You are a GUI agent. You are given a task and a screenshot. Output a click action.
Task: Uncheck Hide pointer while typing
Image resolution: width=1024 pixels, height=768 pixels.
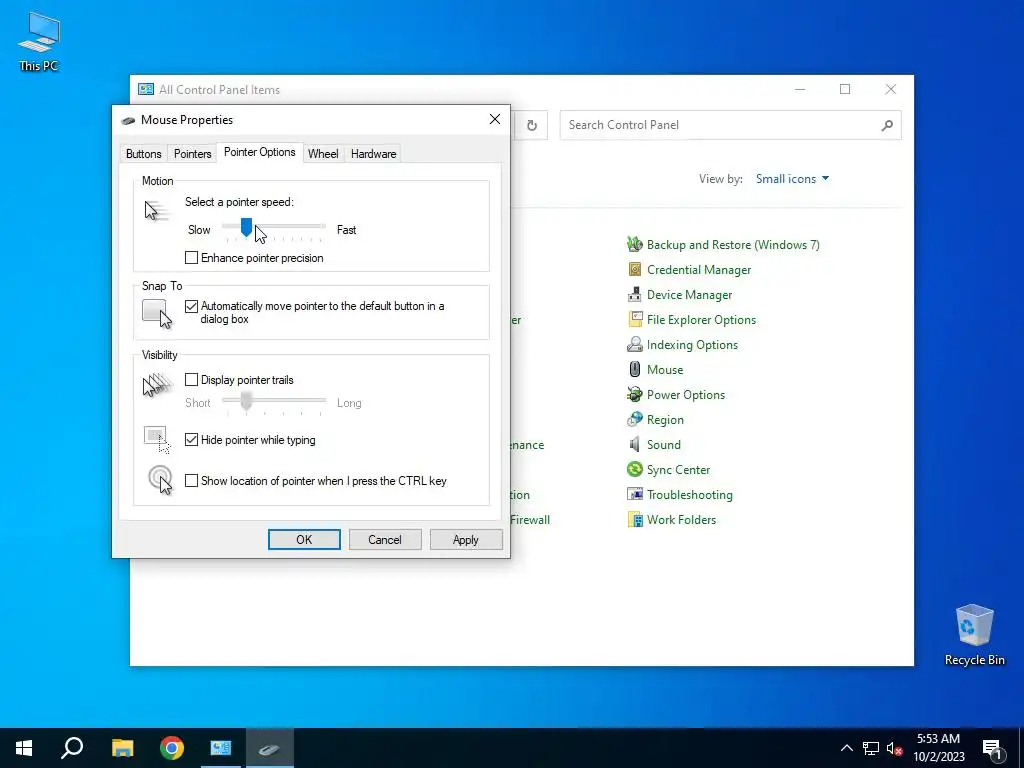coord(191,440)
